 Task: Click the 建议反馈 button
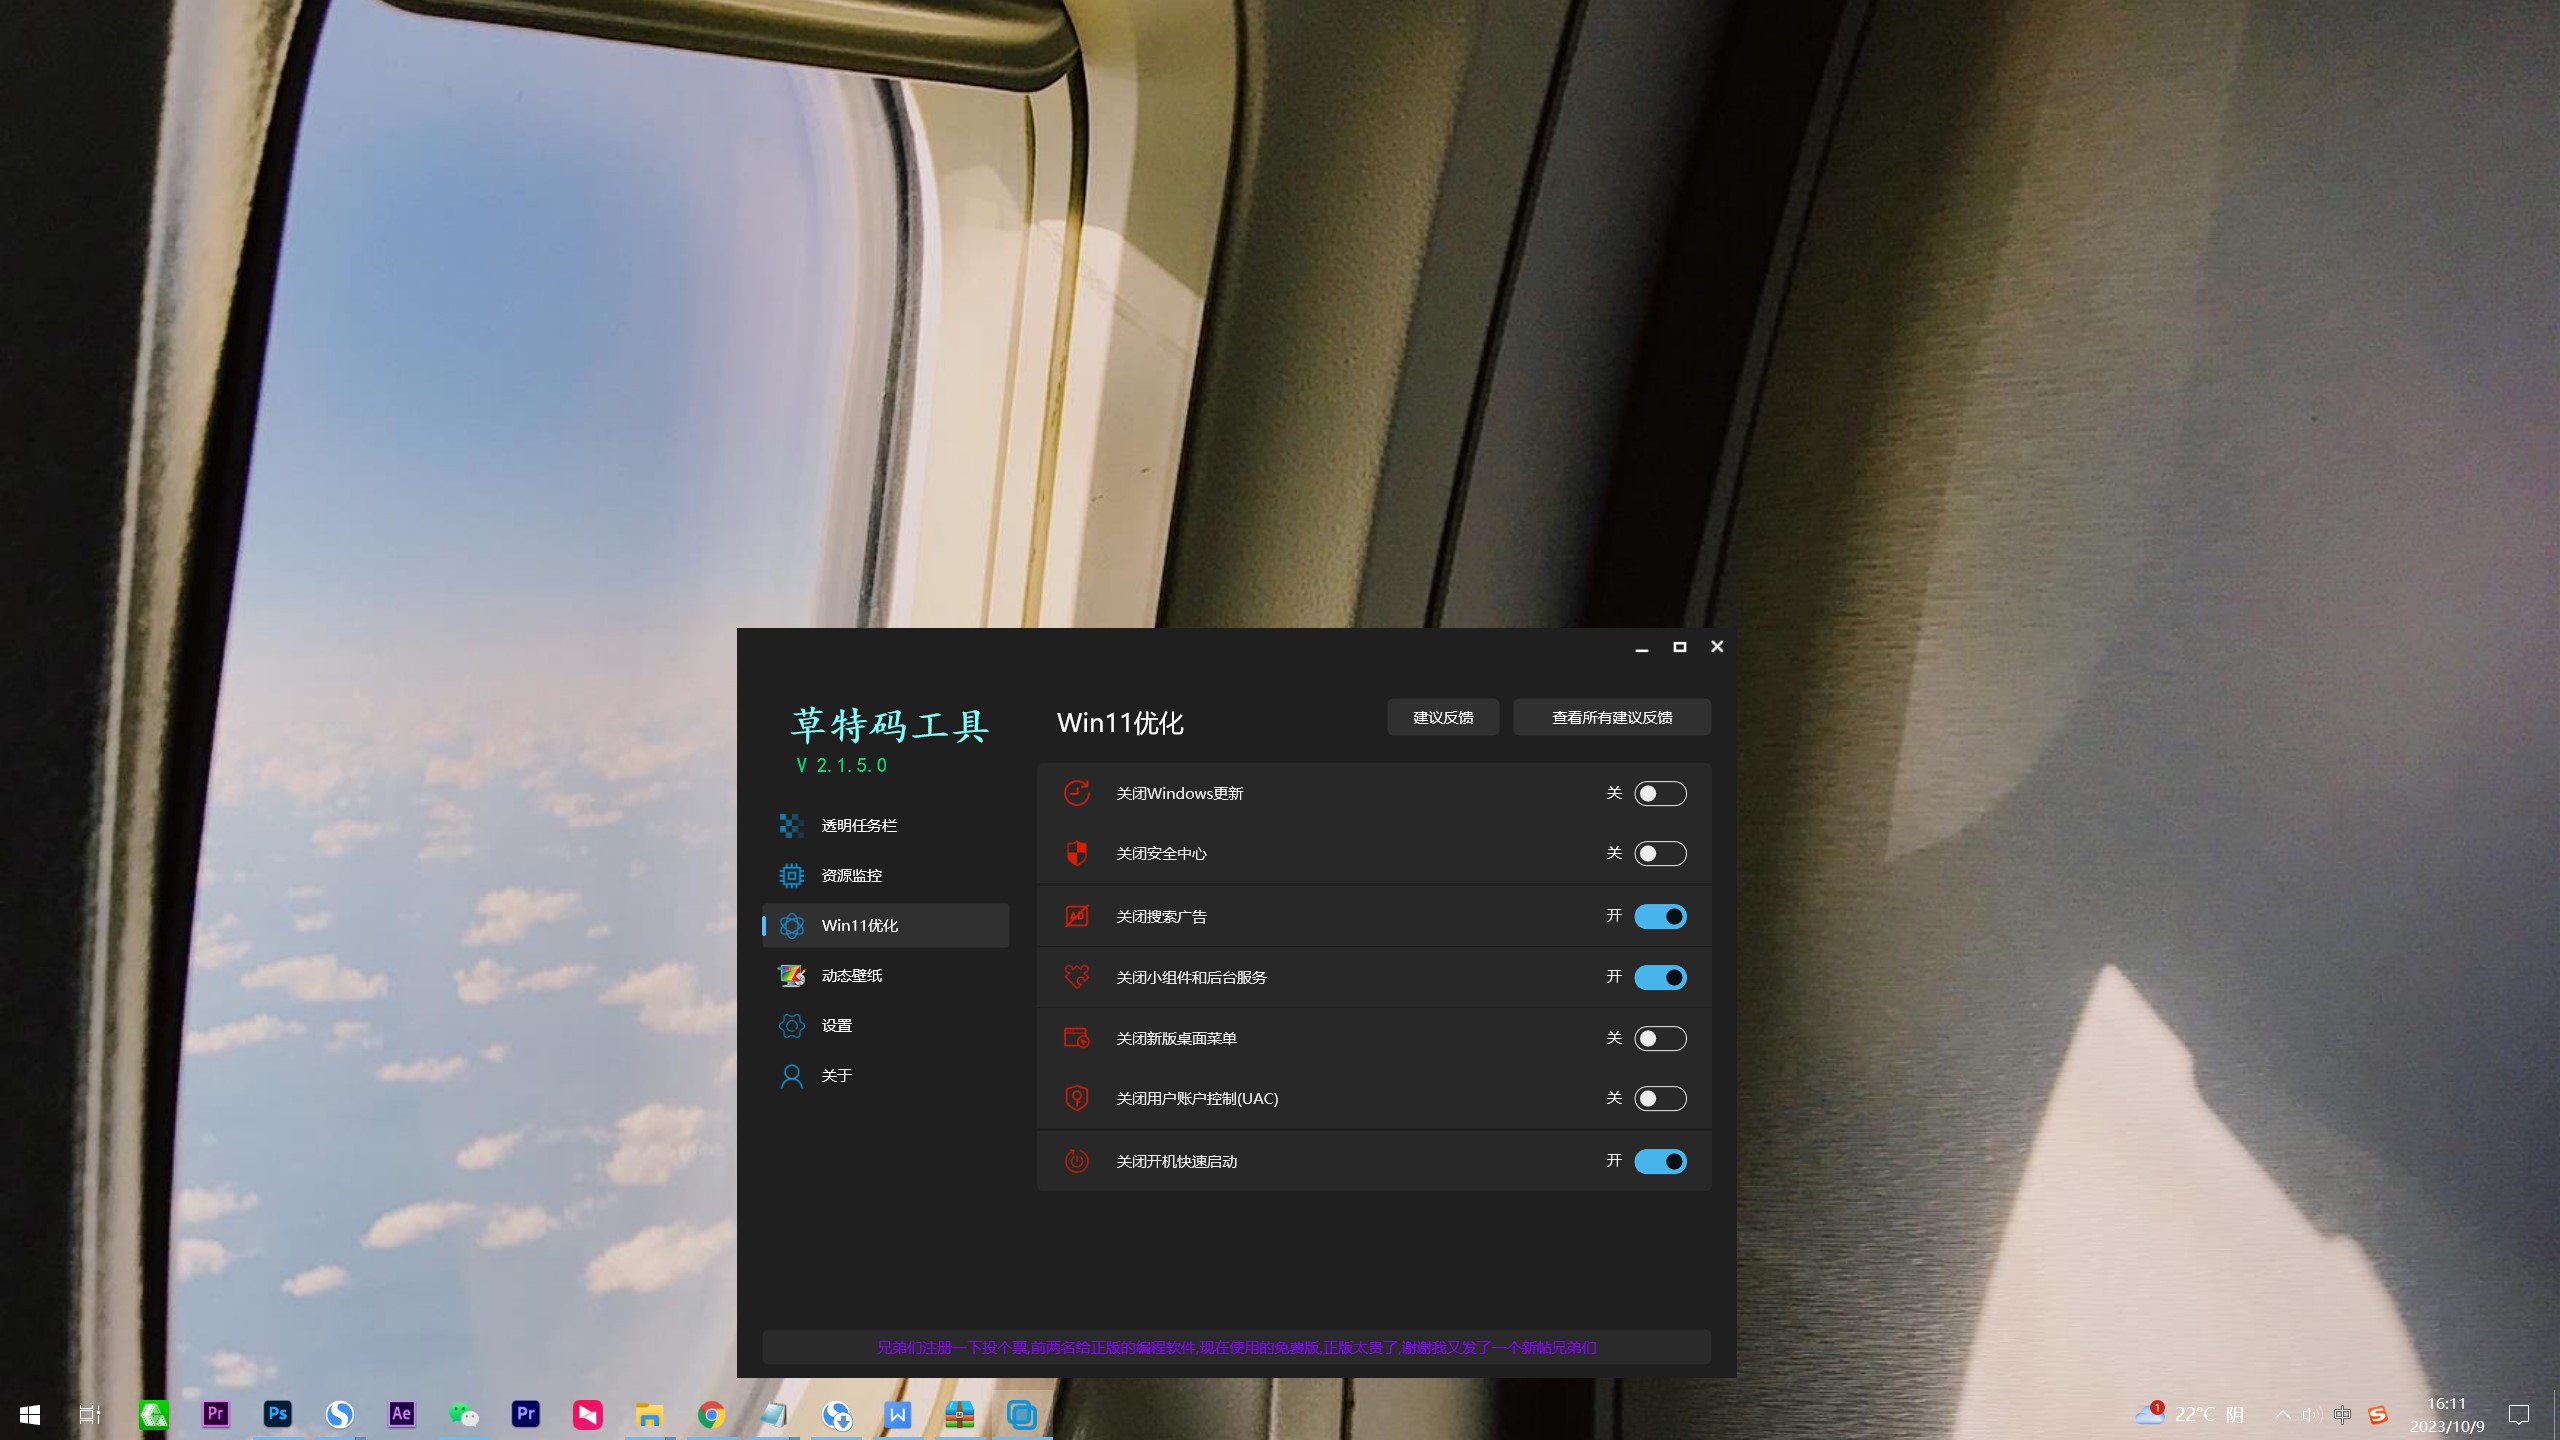pos(1443,717)
